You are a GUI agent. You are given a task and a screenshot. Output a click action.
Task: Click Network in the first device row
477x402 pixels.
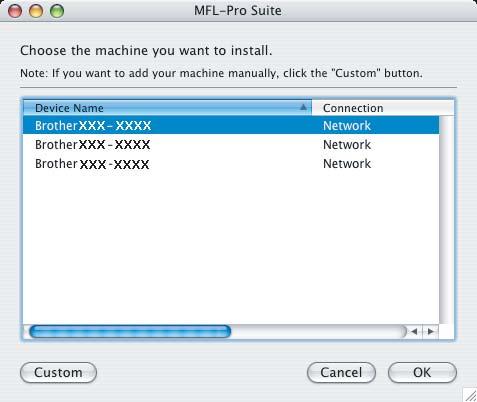pos(347,126)
